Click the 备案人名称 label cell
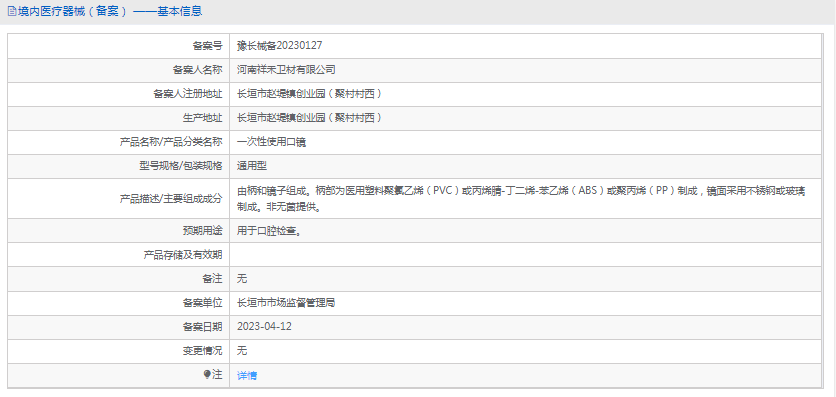The height and width of the screenshot is (397, 836). [119, 70]
